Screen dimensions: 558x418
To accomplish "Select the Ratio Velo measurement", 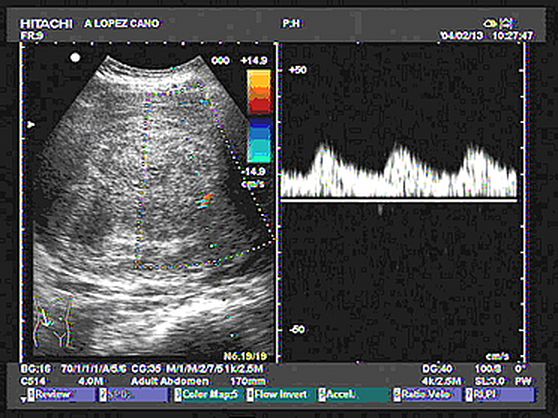I will [x=428, y=395].
